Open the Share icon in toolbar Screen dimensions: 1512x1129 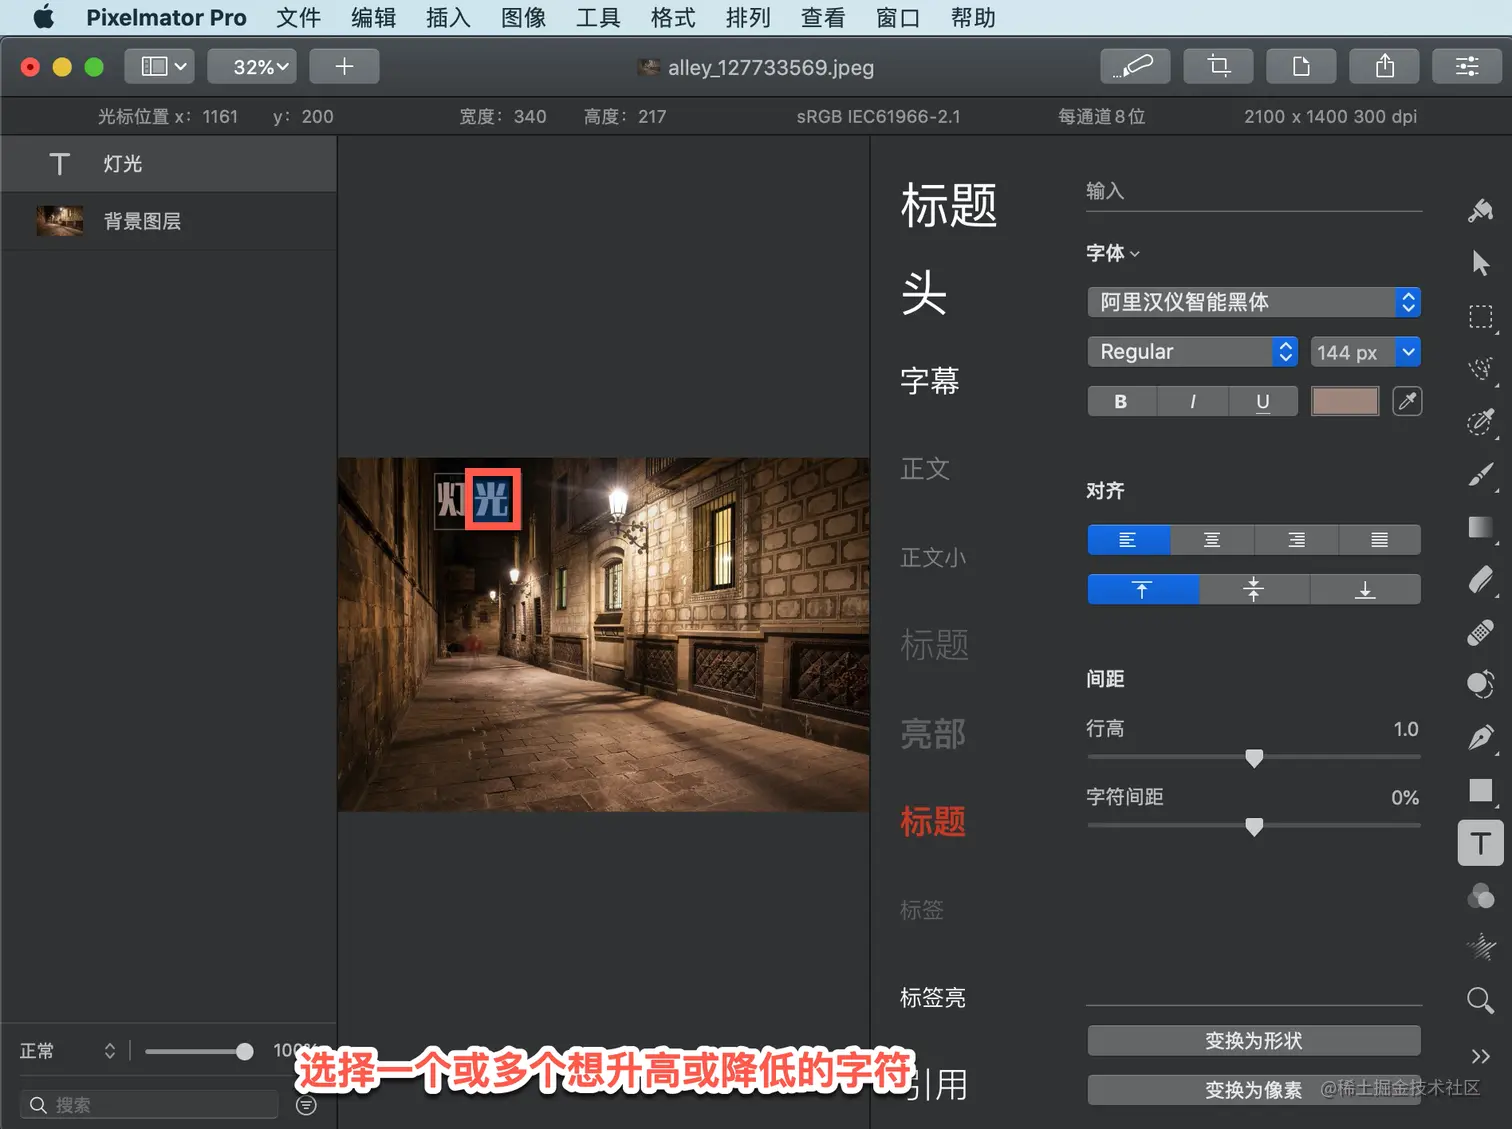point(1384,66)
